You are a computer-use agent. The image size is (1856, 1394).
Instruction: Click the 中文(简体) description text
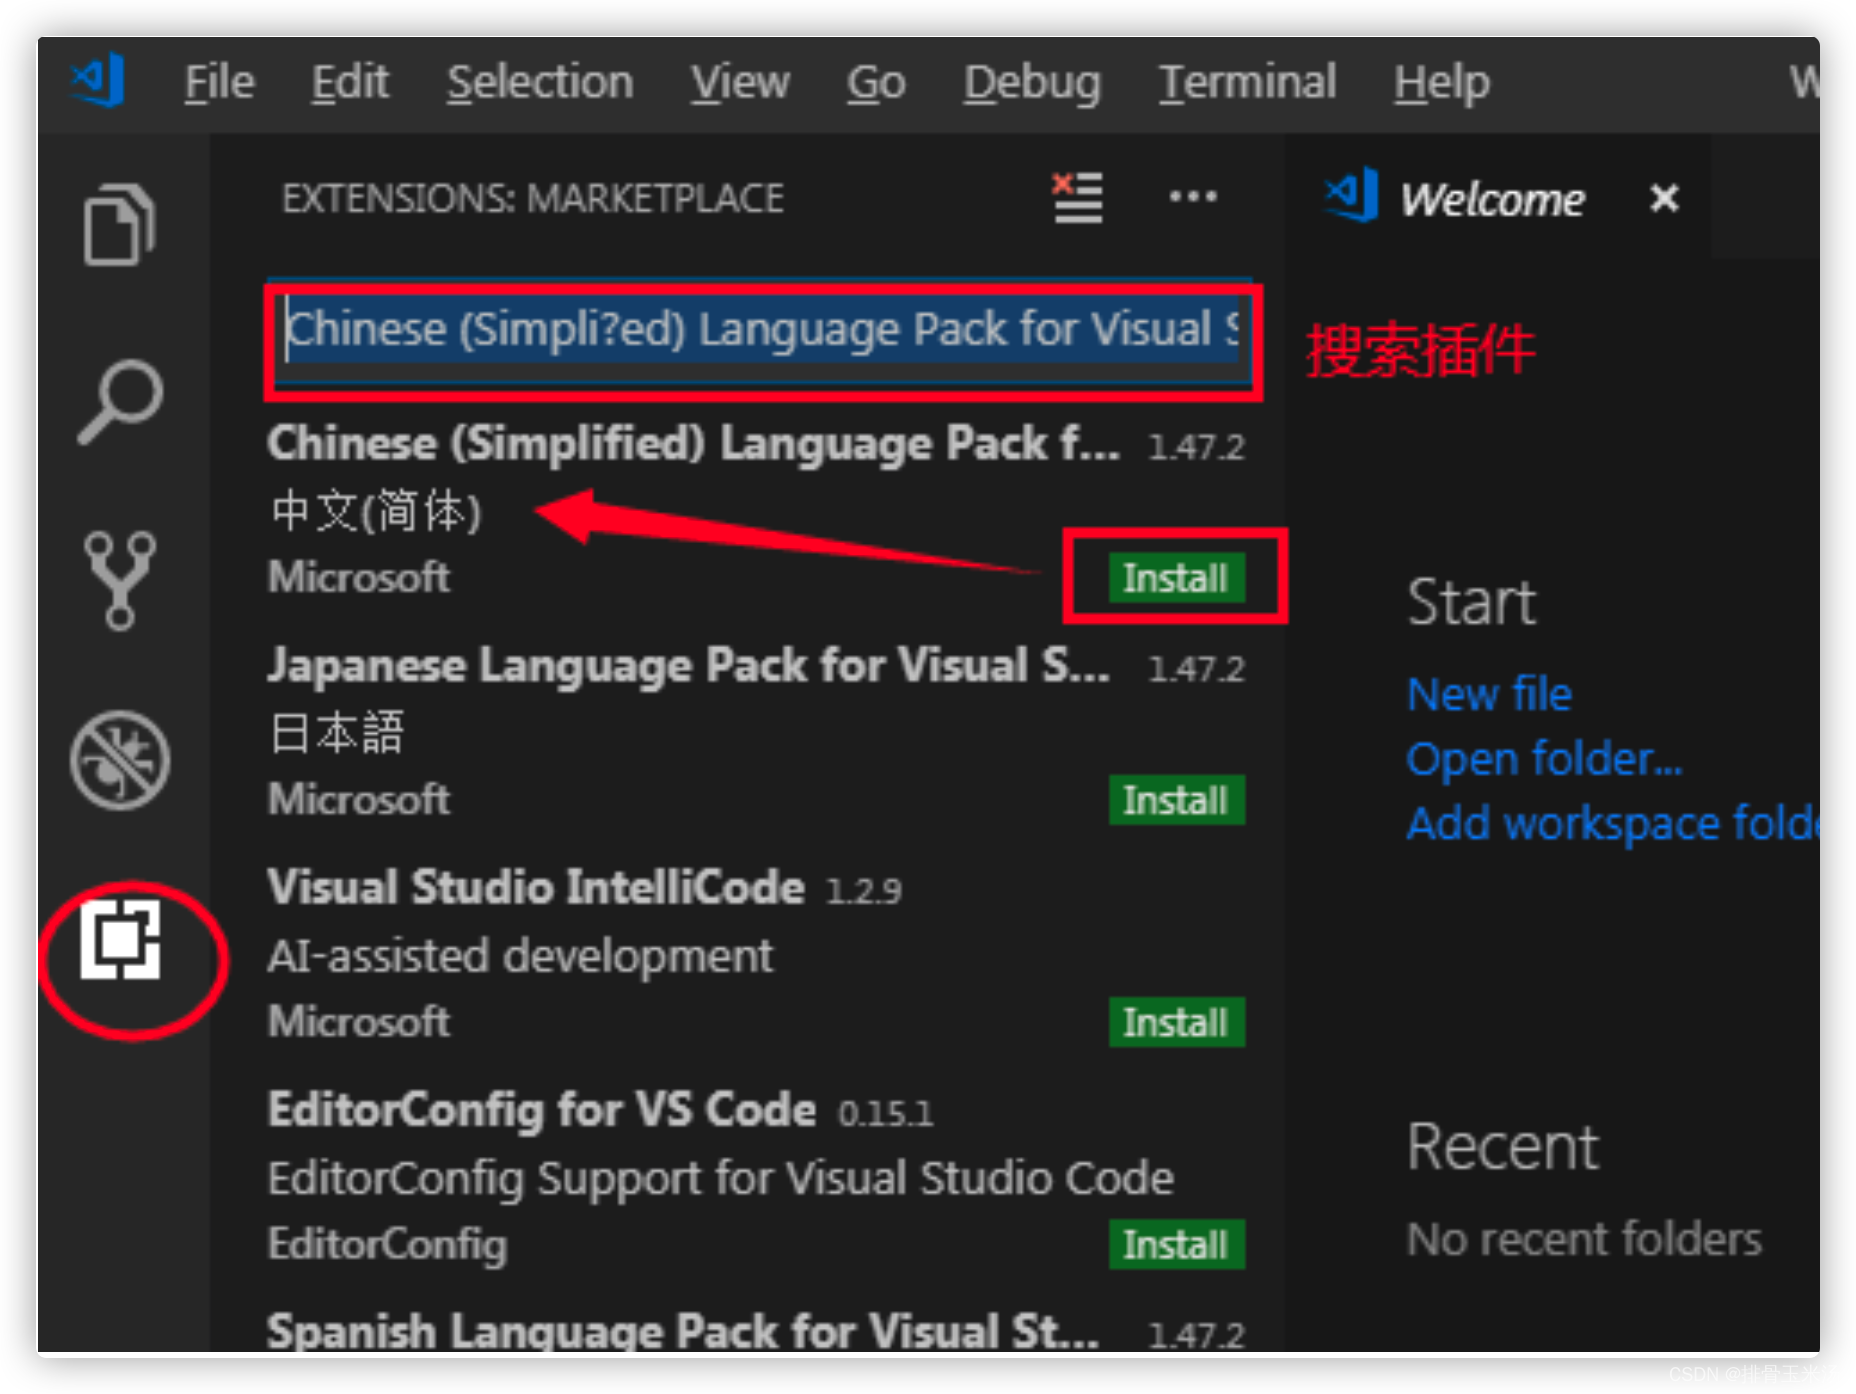(x=377, y=511)
